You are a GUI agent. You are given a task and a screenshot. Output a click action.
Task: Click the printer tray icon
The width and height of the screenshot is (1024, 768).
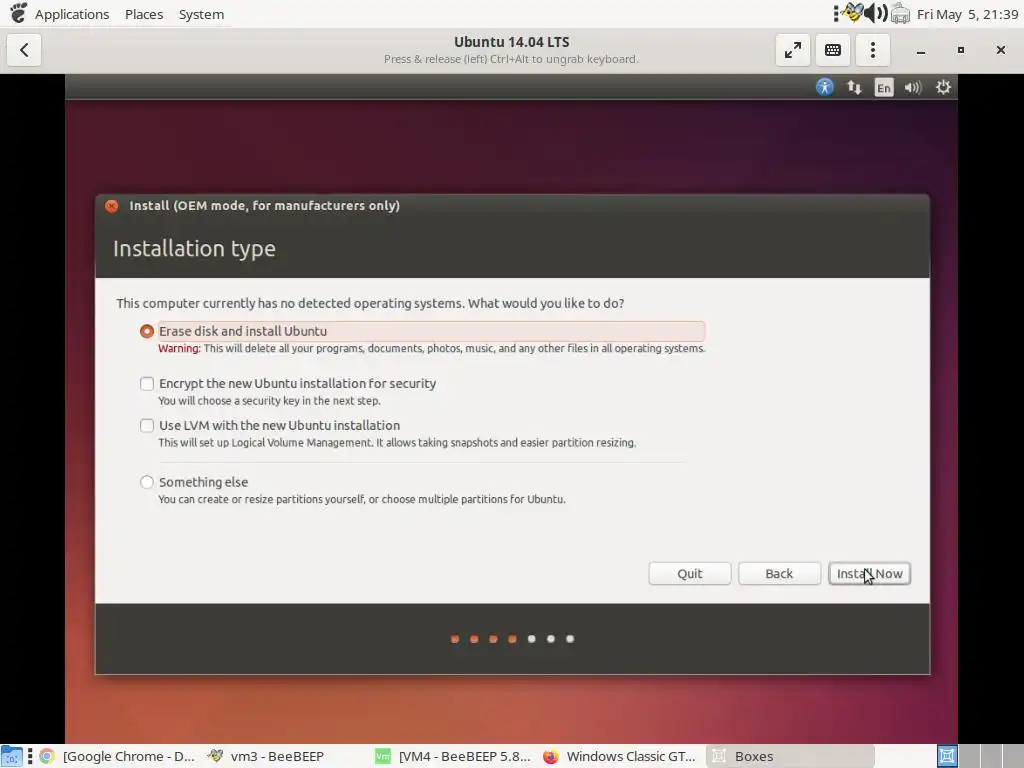[x=901, y=14]
